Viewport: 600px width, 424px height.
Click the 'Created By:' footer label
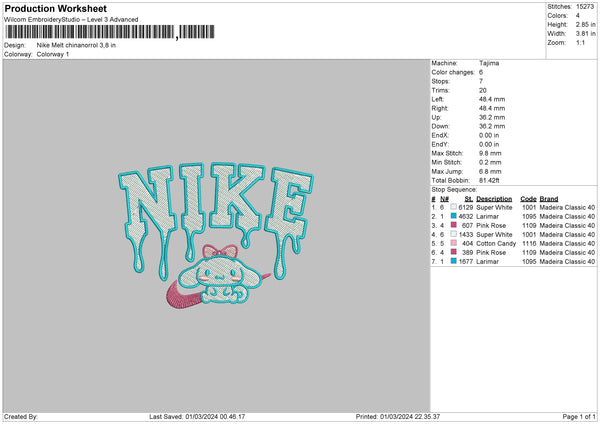21,417
